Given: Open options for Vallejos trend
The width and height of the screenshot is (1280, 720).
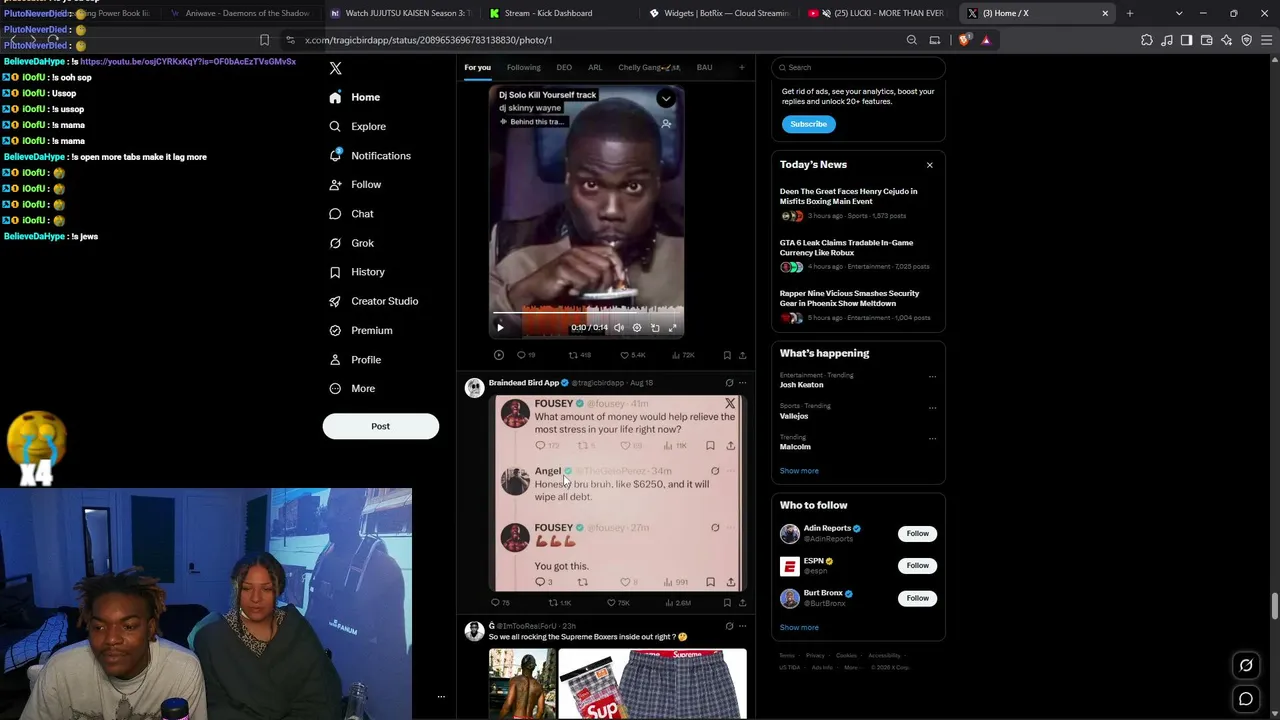Looking at the screenshot, I should [x=932, y=408].
